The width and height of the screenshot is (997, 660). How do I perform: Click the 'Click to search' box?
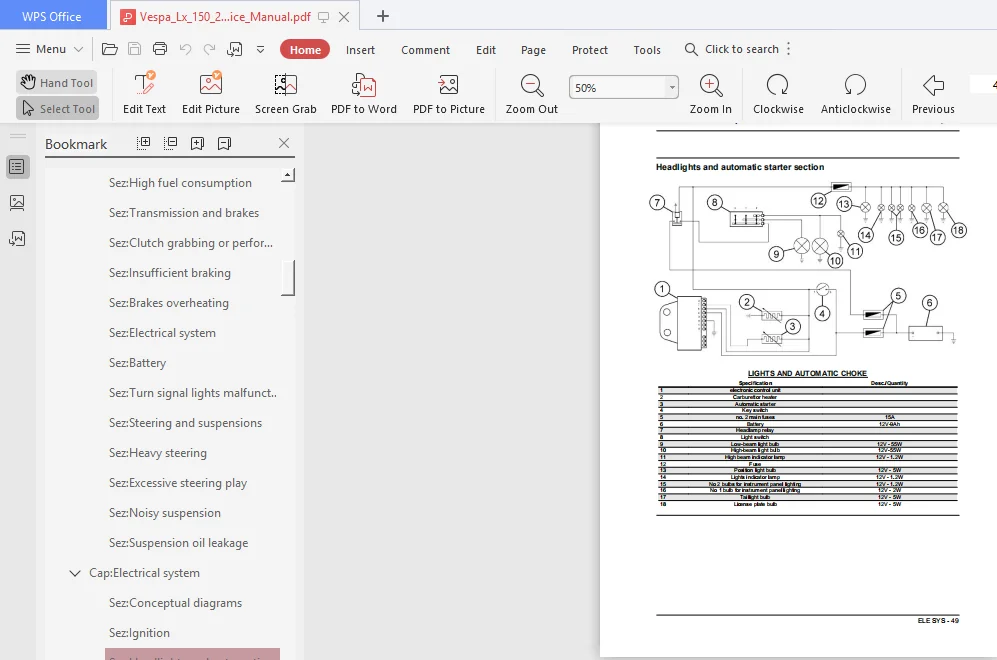731,49
